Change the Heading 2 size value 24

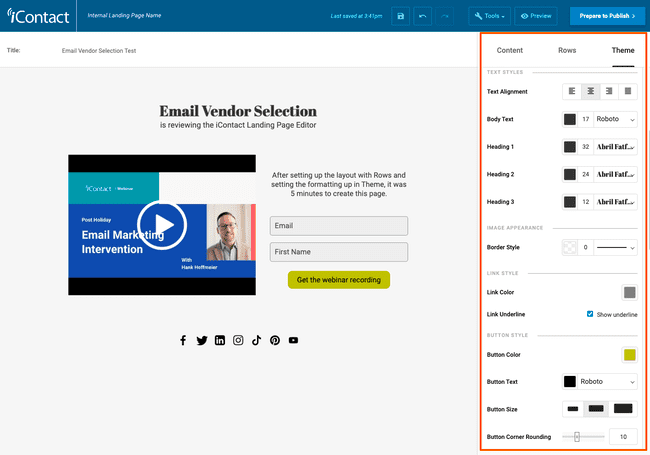(585, 174)
